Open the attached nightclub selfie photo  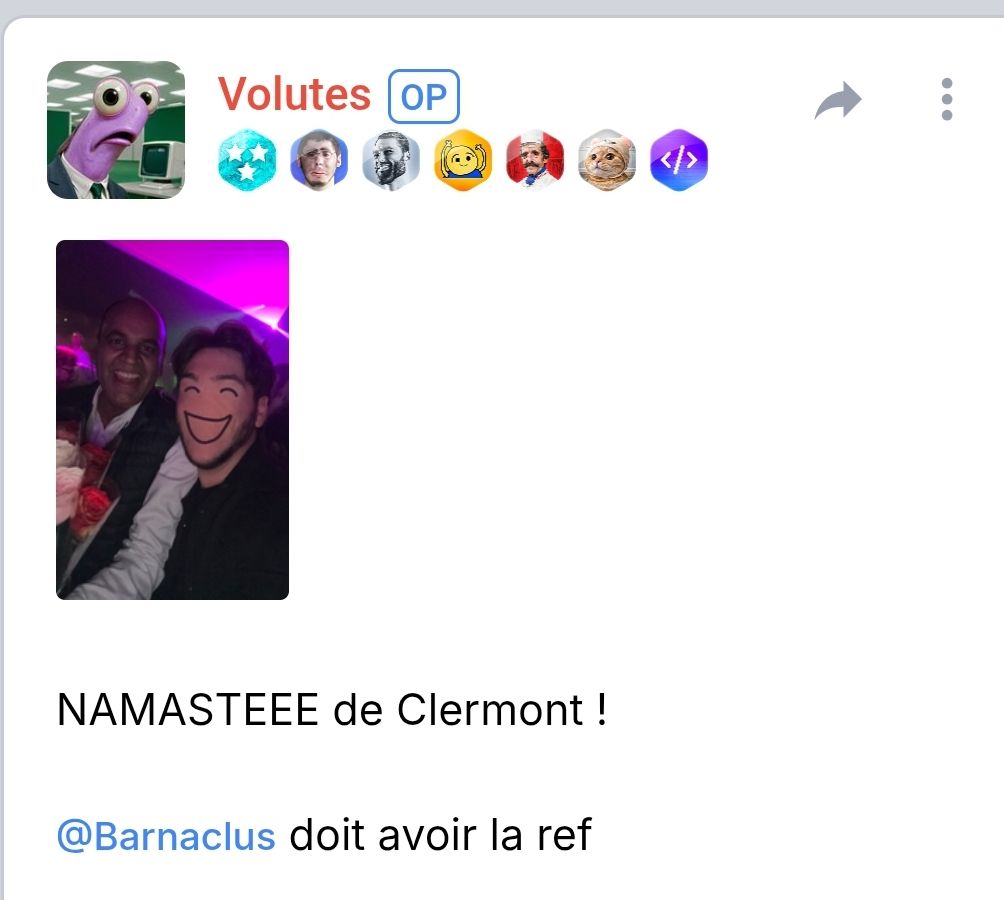pyautogui.click(x=172, y=420)
